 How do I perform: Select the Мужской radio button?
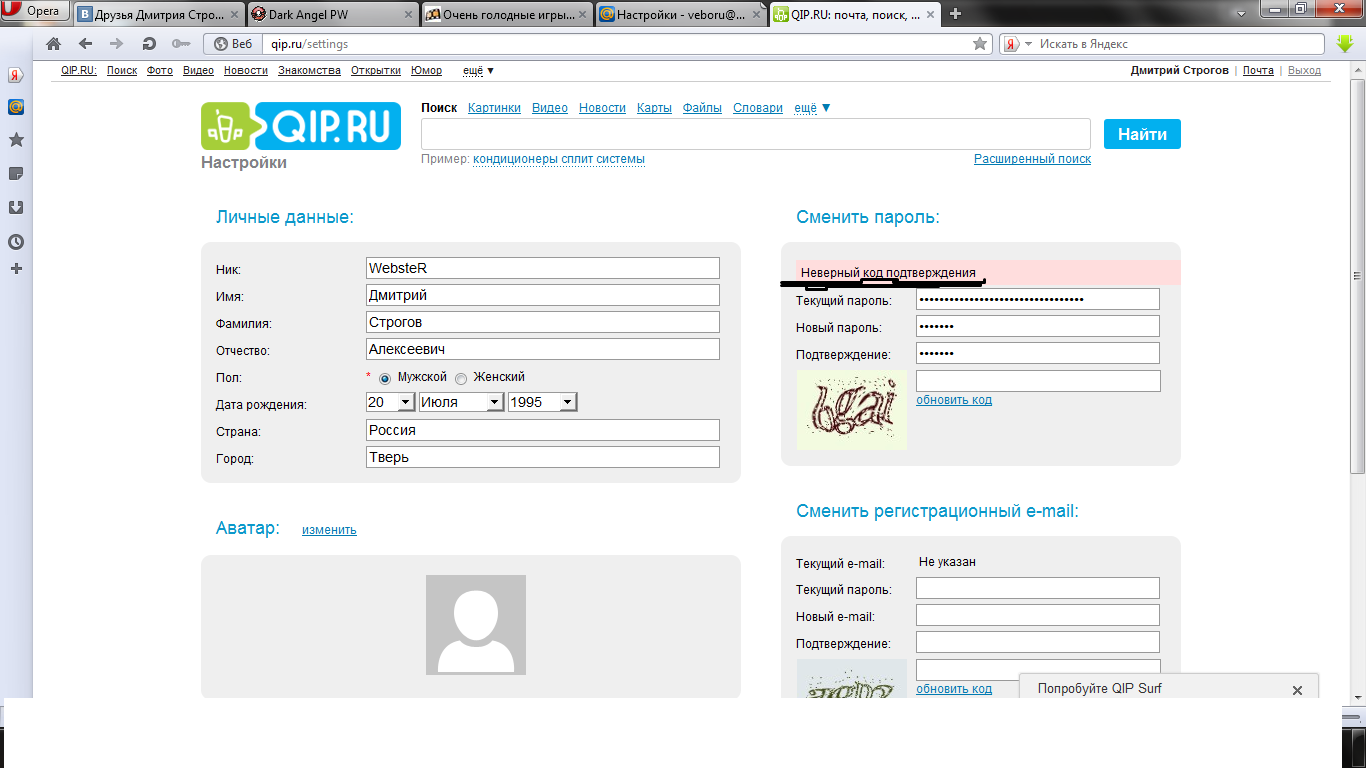click(385, 378)
